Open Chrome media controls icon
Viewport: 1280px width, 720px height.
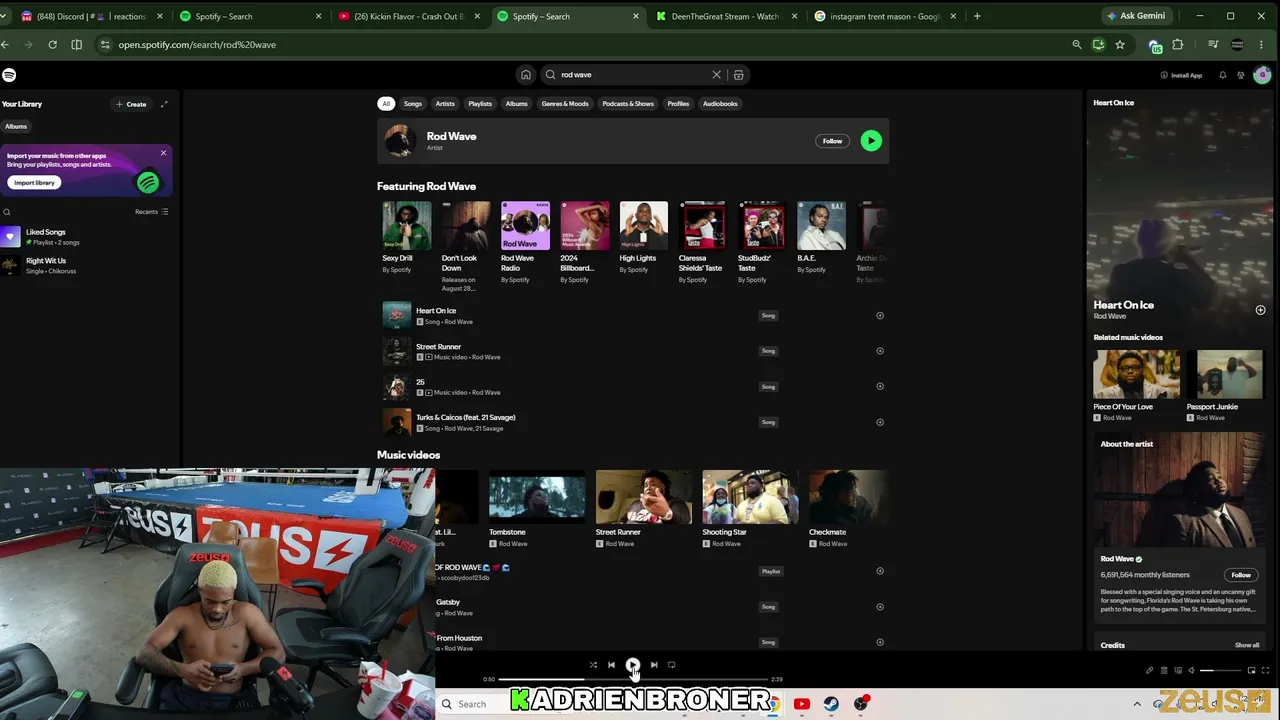1213,45
